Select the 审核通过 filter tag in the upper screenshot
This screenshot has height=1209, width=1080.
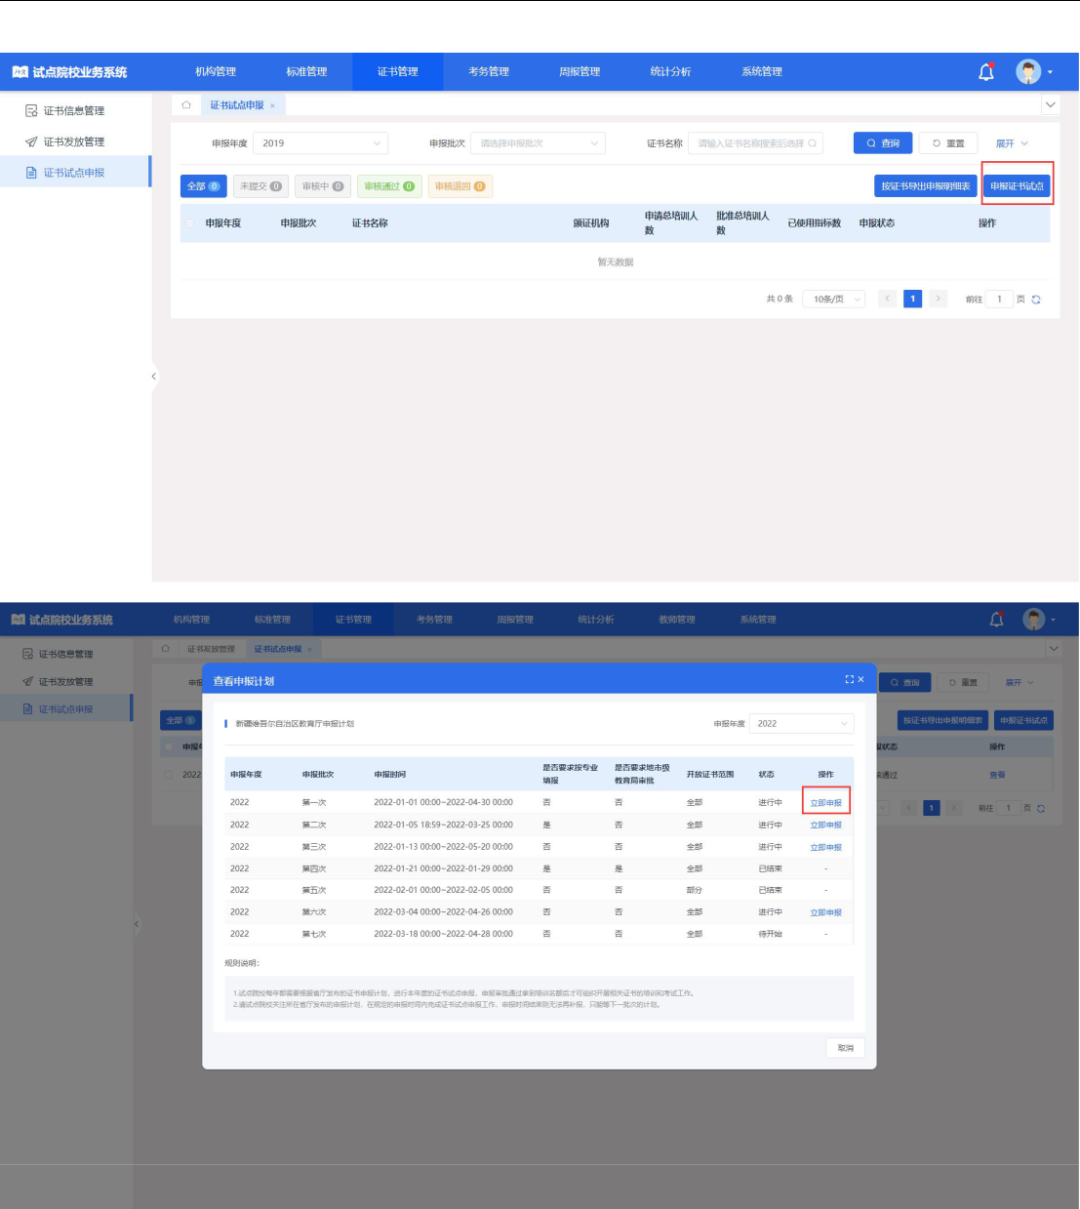click(x=389, y=186)
